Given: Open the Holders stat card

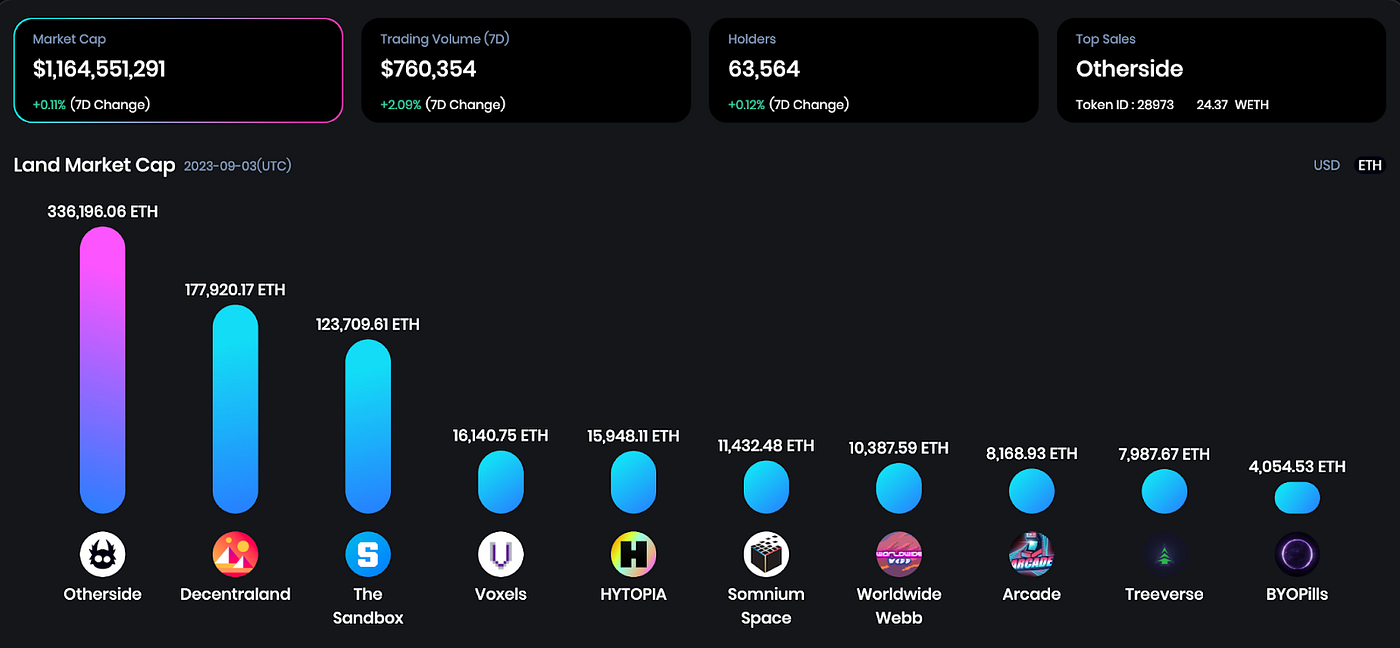Looking at the screenshot, I should 873,70.
